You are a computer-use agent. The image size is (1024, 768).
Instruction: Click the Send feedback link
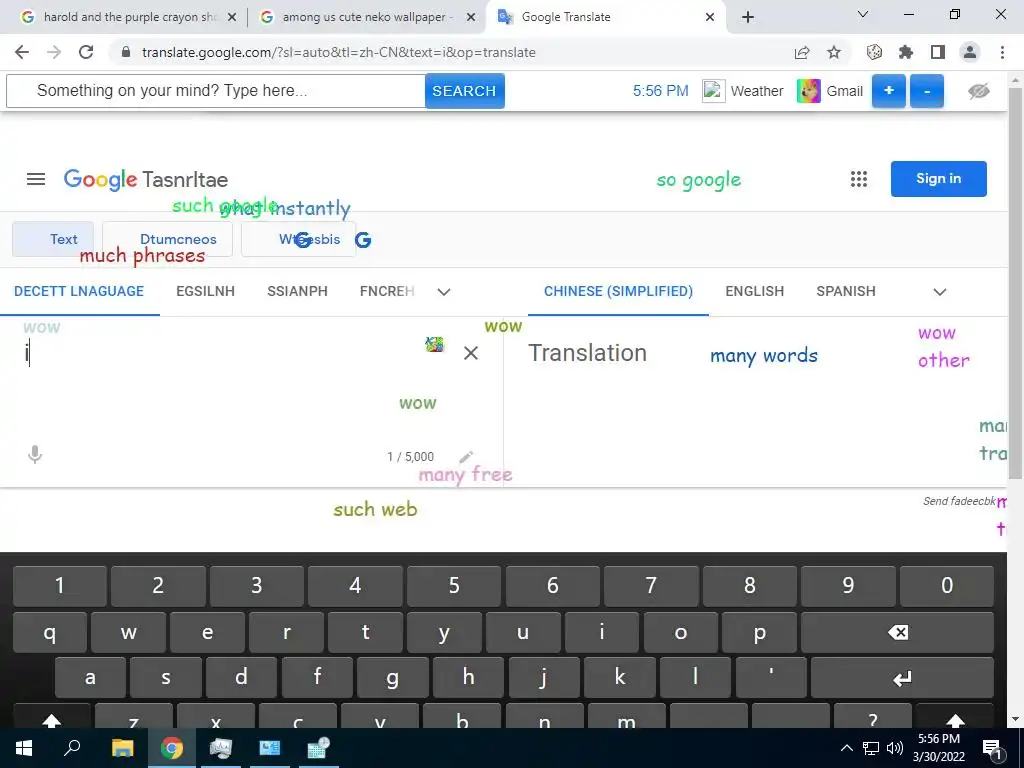(959, 501)
